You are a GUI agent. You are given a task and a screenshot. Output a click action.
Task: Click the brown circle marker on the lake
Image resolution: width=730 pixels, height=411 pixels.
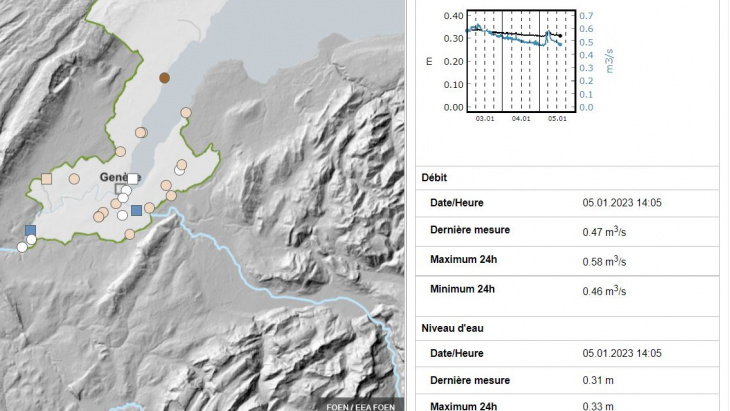point(165,78)
